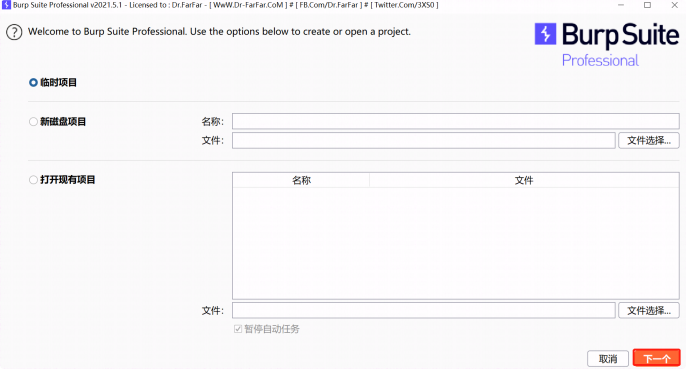The height and width of the screenshot is (369, 686).
Task: Click the help question mark icon
Action: (14, 32)
